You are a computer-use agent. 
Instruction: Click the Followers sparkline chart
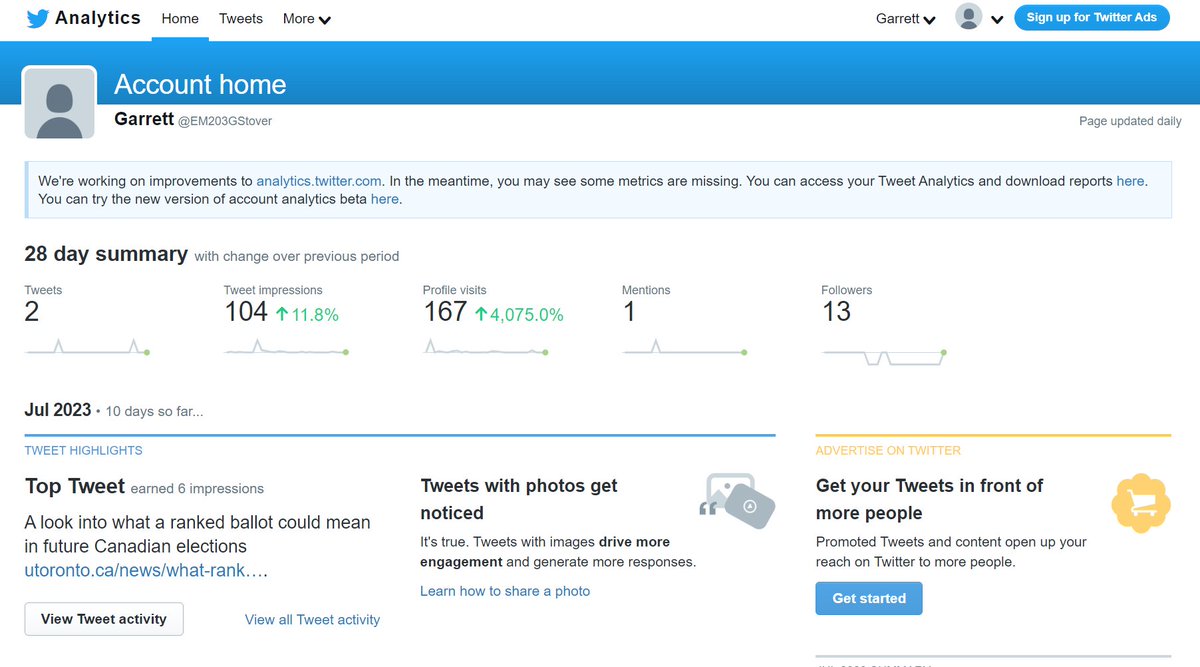point(884,356)
